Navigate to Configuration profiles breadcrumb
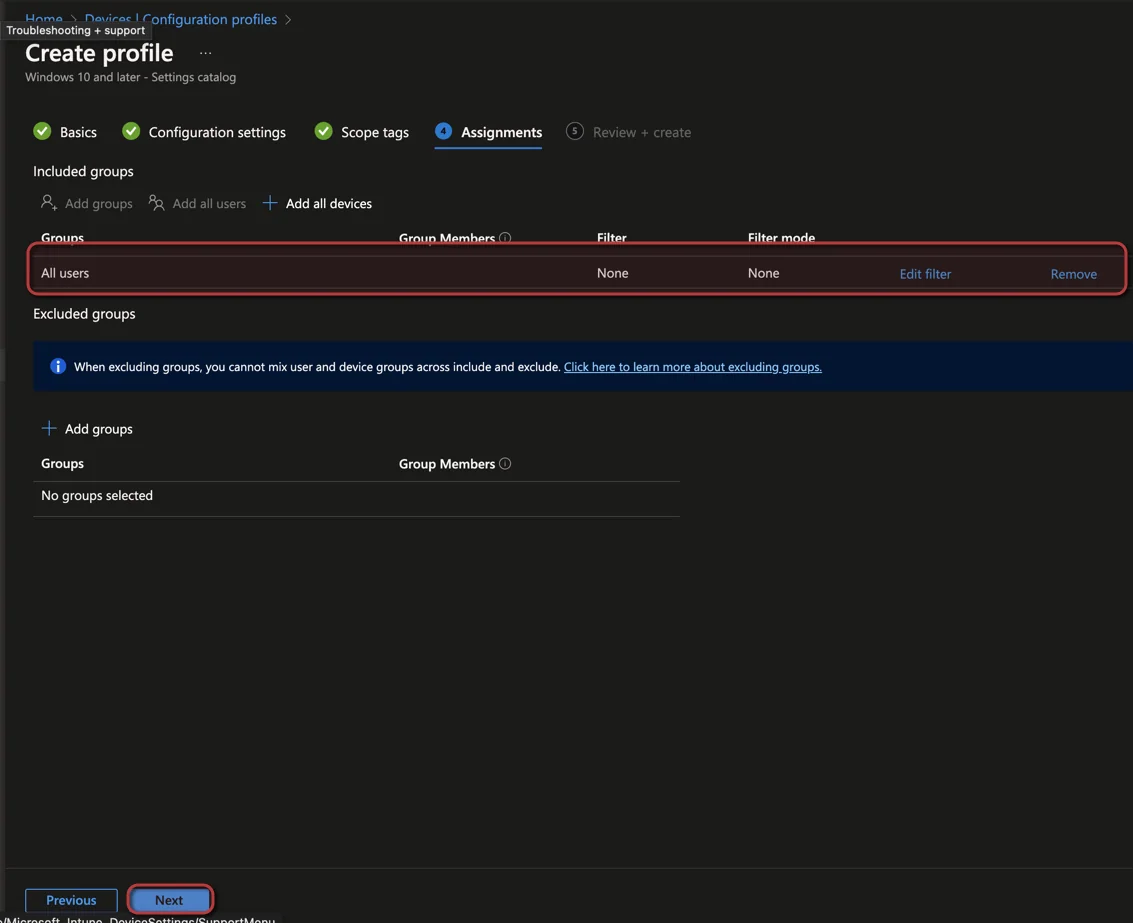The height and width of the screenshot is (923, 1134). coord(209,20)
